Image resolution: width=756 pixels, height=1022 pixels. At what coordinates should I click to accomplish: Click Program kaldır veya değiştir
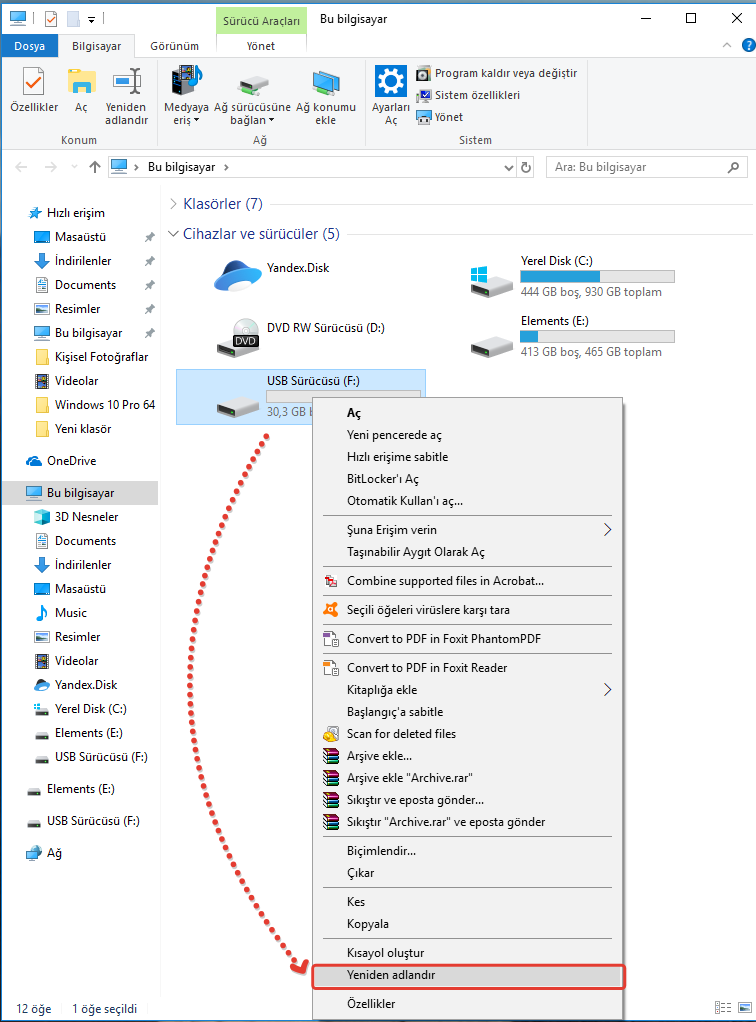(x=505, y=73)
